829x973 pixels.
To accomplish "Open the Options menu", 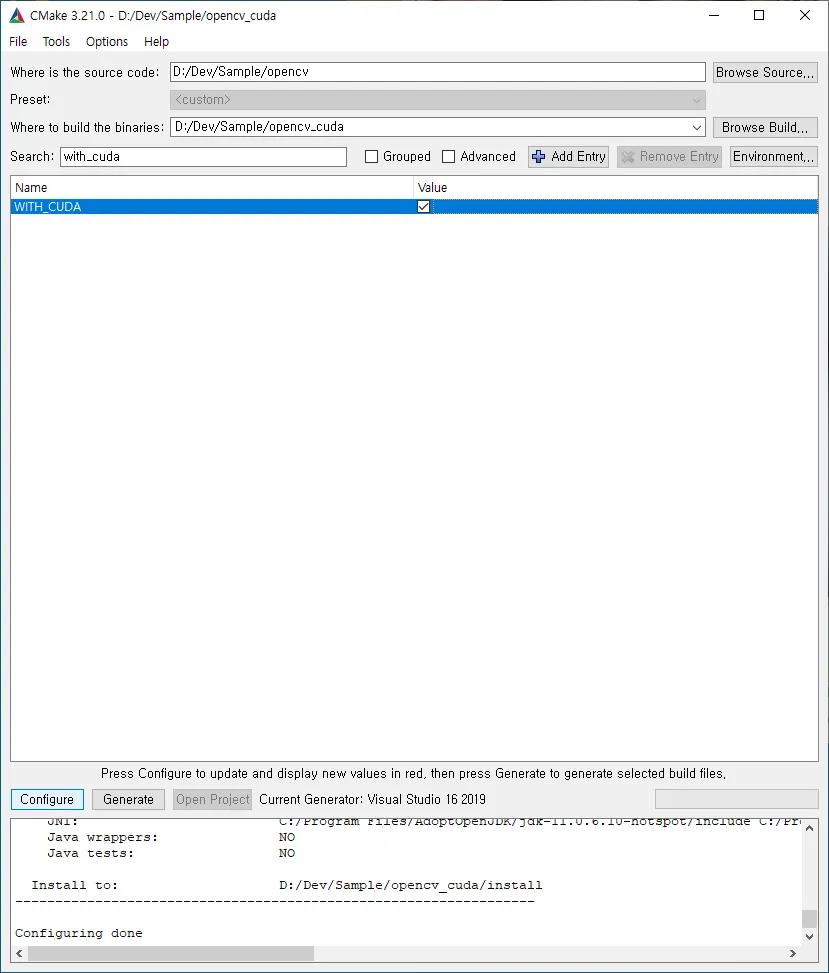I will click(x=107, y=42).
